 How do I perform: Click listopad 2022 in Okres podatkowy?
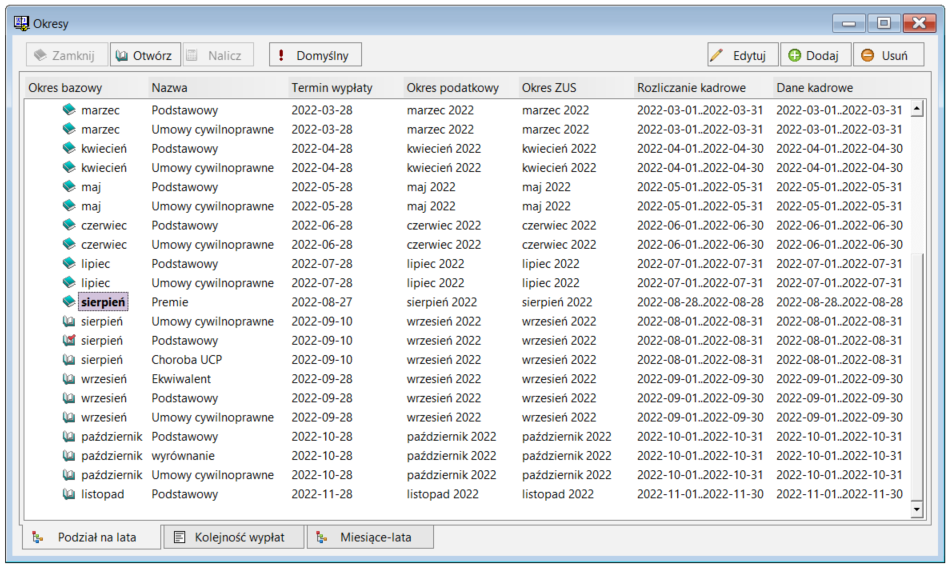tap(443, 494)
